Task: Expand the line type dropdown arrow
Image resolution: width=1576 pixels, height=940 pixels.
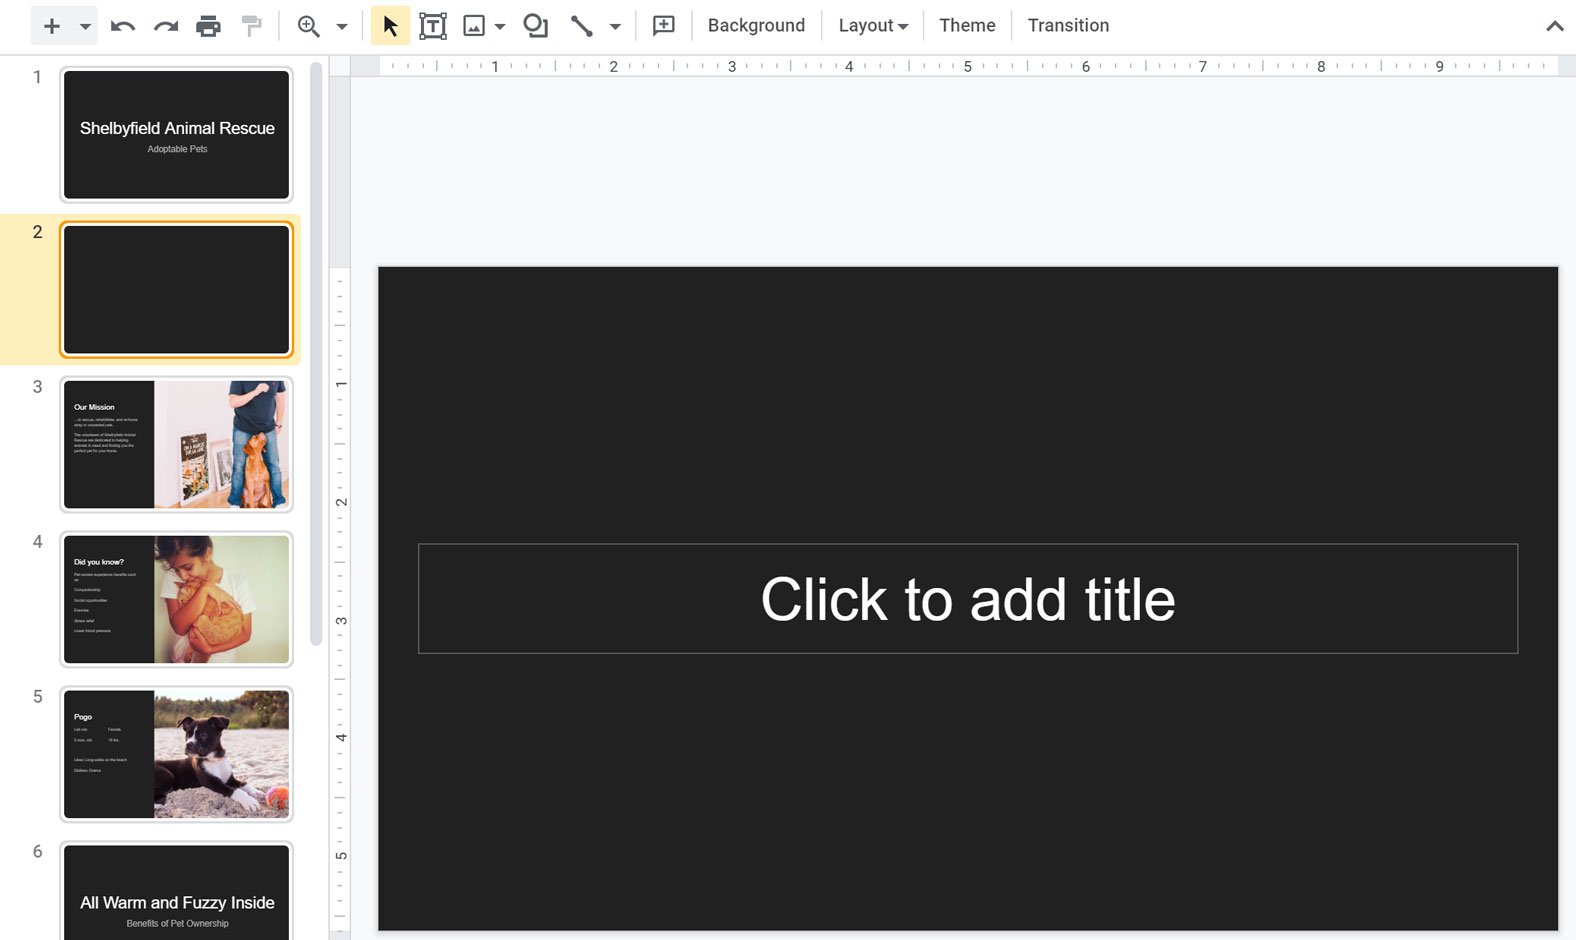Action: click(x=615, y=26)
